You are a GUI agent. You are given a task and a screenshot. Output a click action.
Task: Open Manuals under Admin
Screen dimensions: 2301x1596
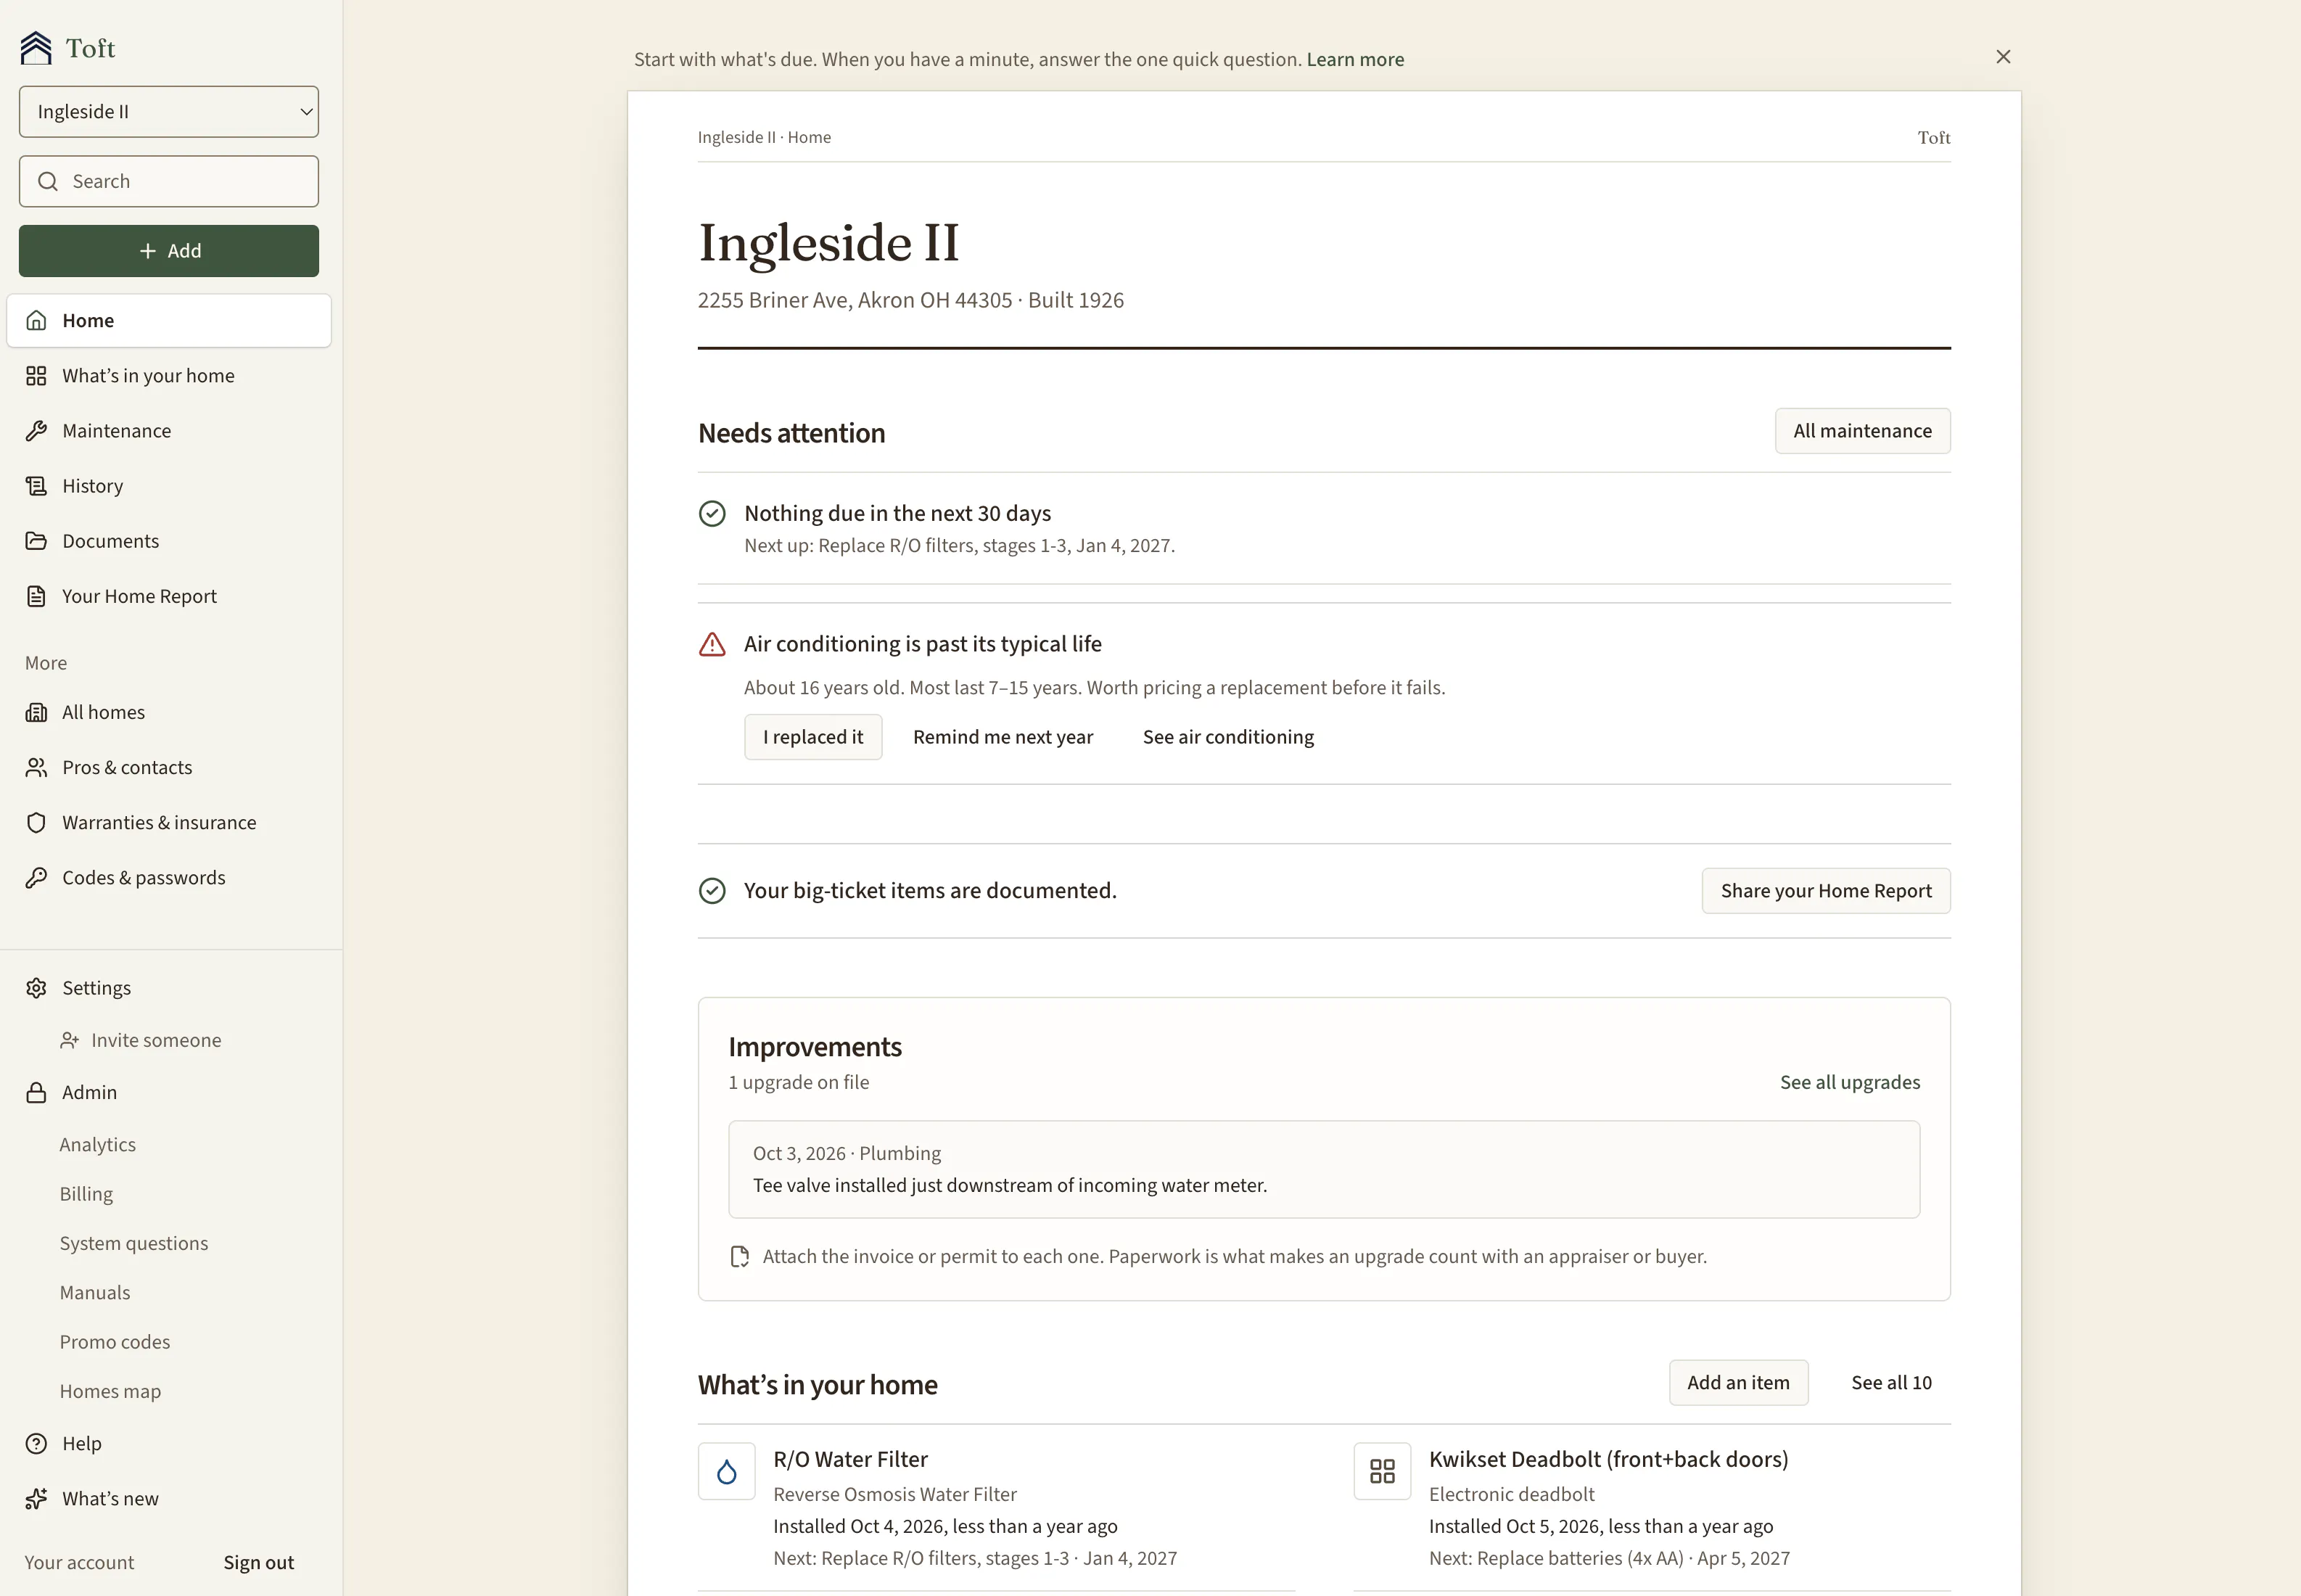pyautogui.click(x=95, y=1292)
